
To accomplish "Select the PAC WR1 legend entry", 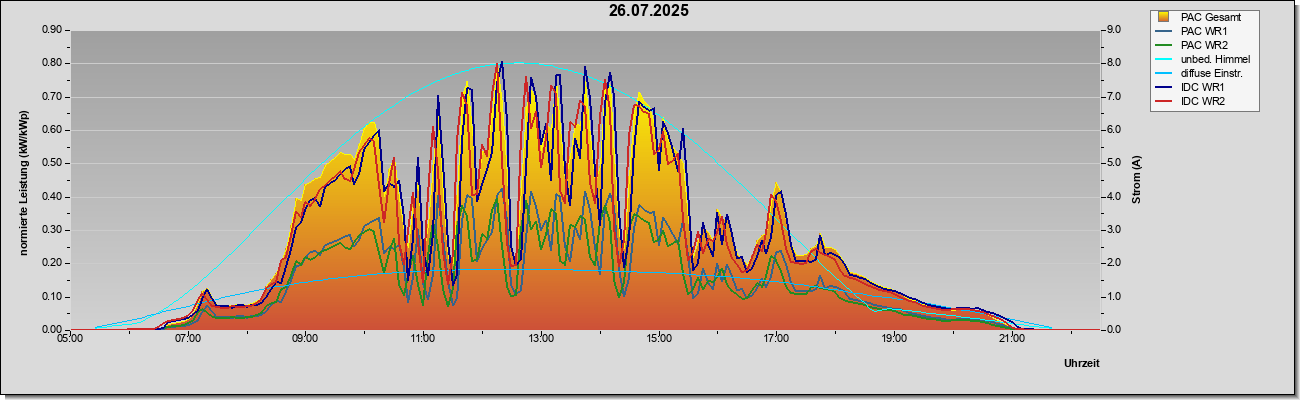I will pyautogui.click(x=1204, y=31).
